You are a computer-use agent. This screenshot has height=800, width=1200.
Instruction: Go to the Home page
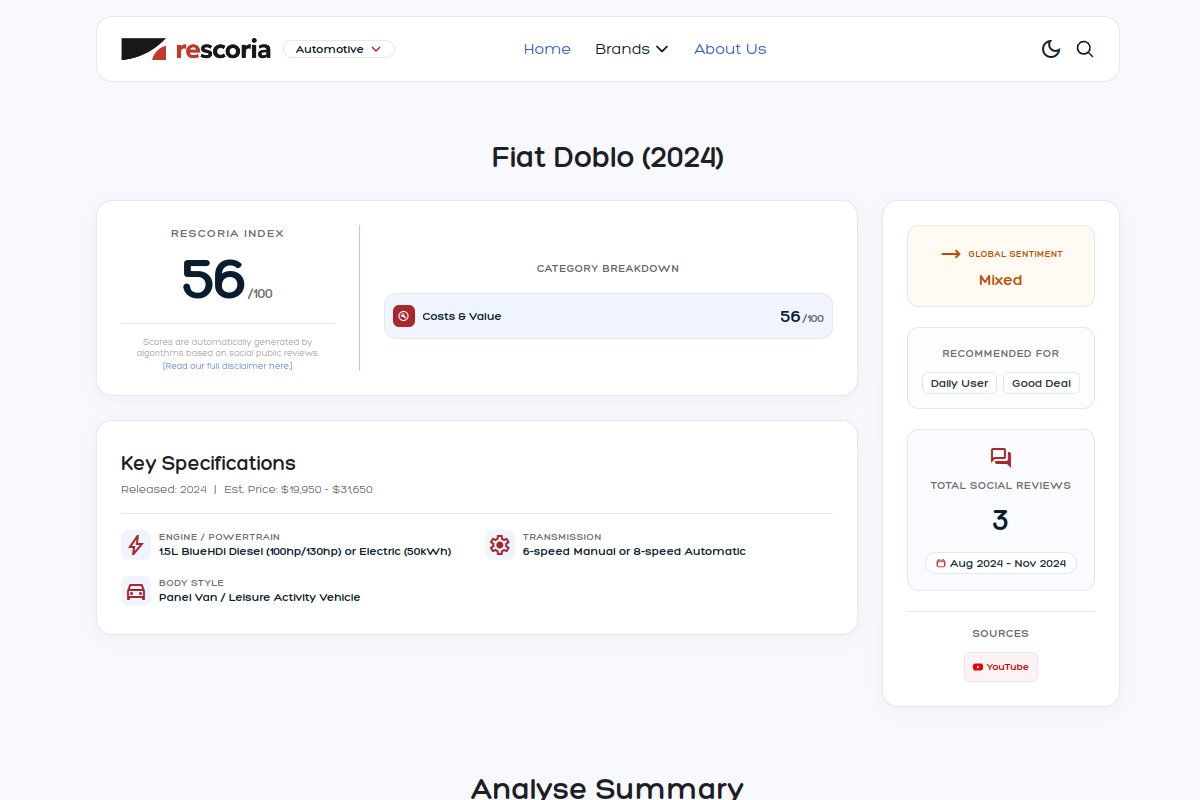tap(547, 49)
